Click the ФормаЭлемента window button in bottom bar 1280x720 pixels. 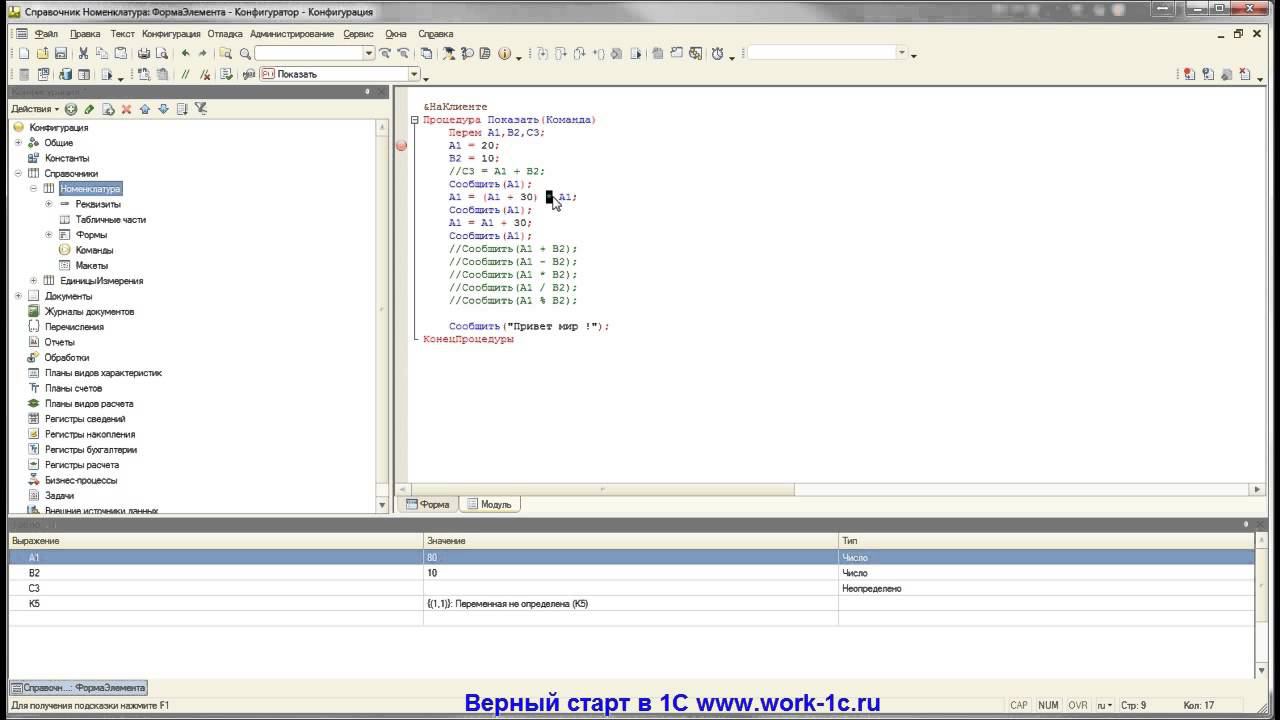point(78,688)
